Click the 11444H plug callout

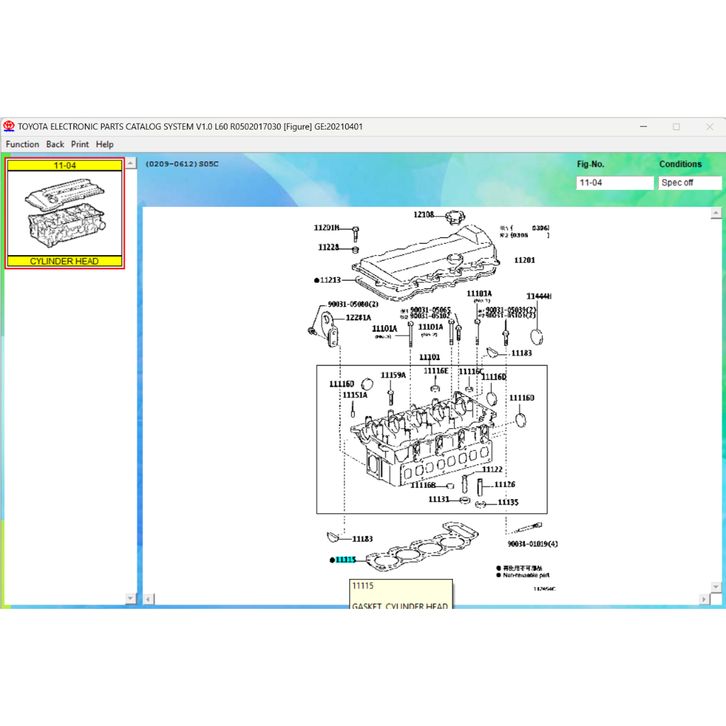coord(539,297)
